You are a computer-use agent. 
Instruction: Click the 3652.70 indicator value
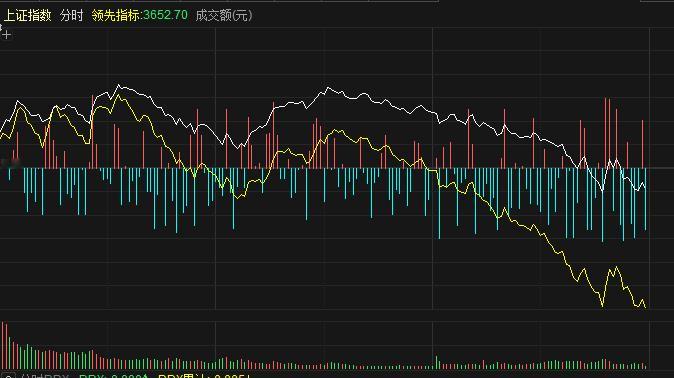click(x=165, y=15)
